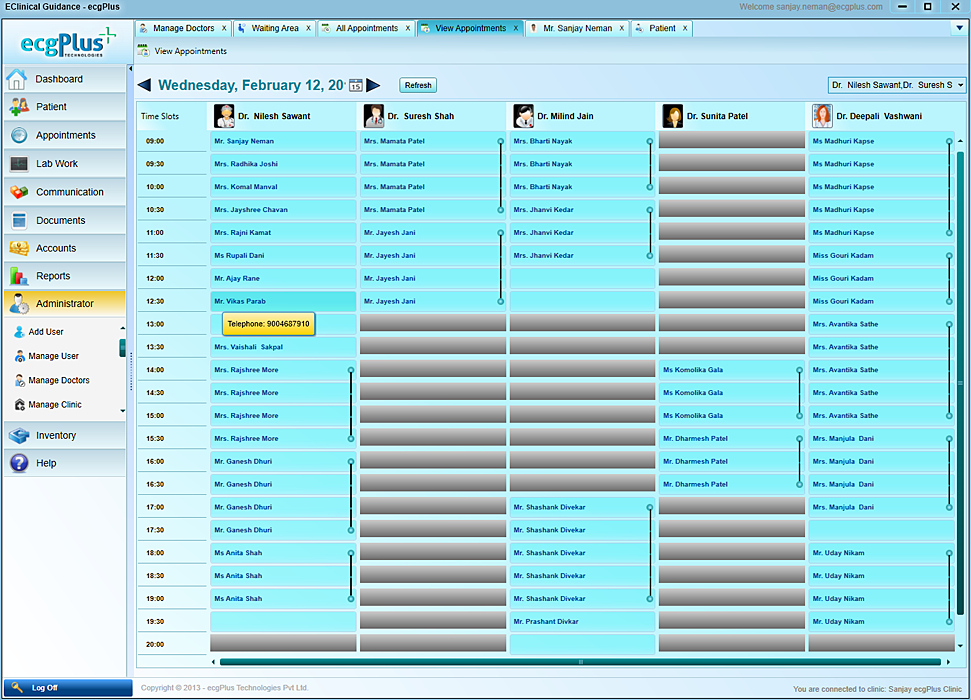This screenshot has width=971, height=700.
Task: Open the Lab Work section
Action: (x=57, y=164)
